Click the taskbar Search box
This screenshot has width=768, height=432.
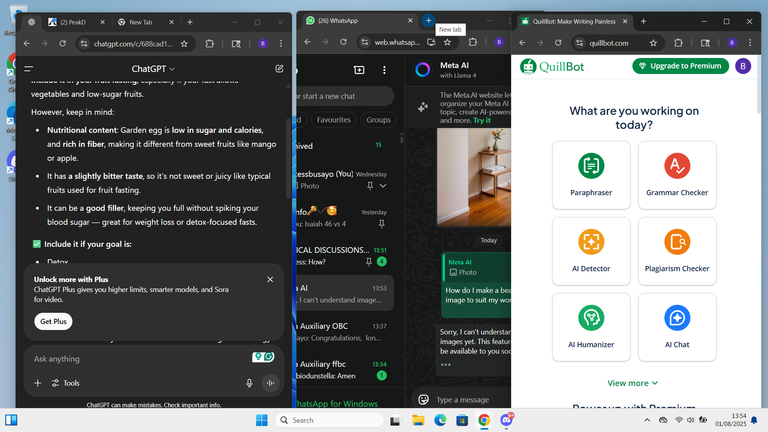pos(329,420)
